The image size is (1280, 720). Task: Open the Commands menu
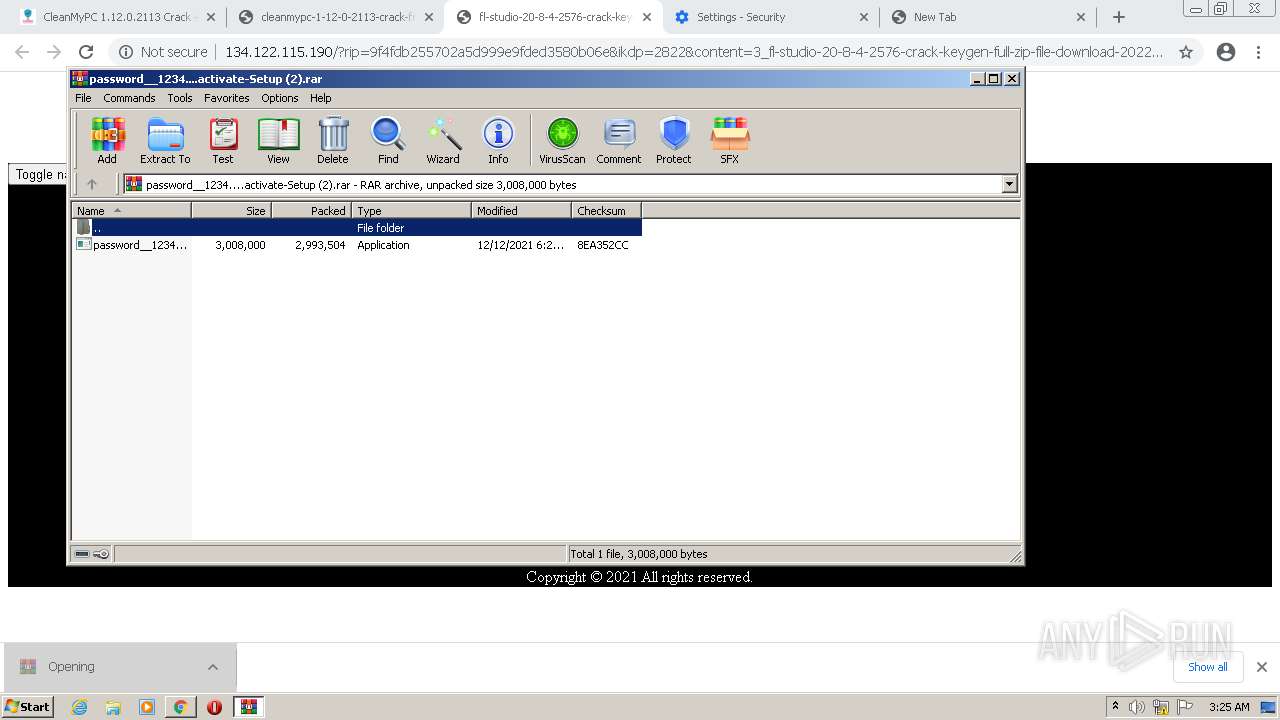click(x=129, y=98)
